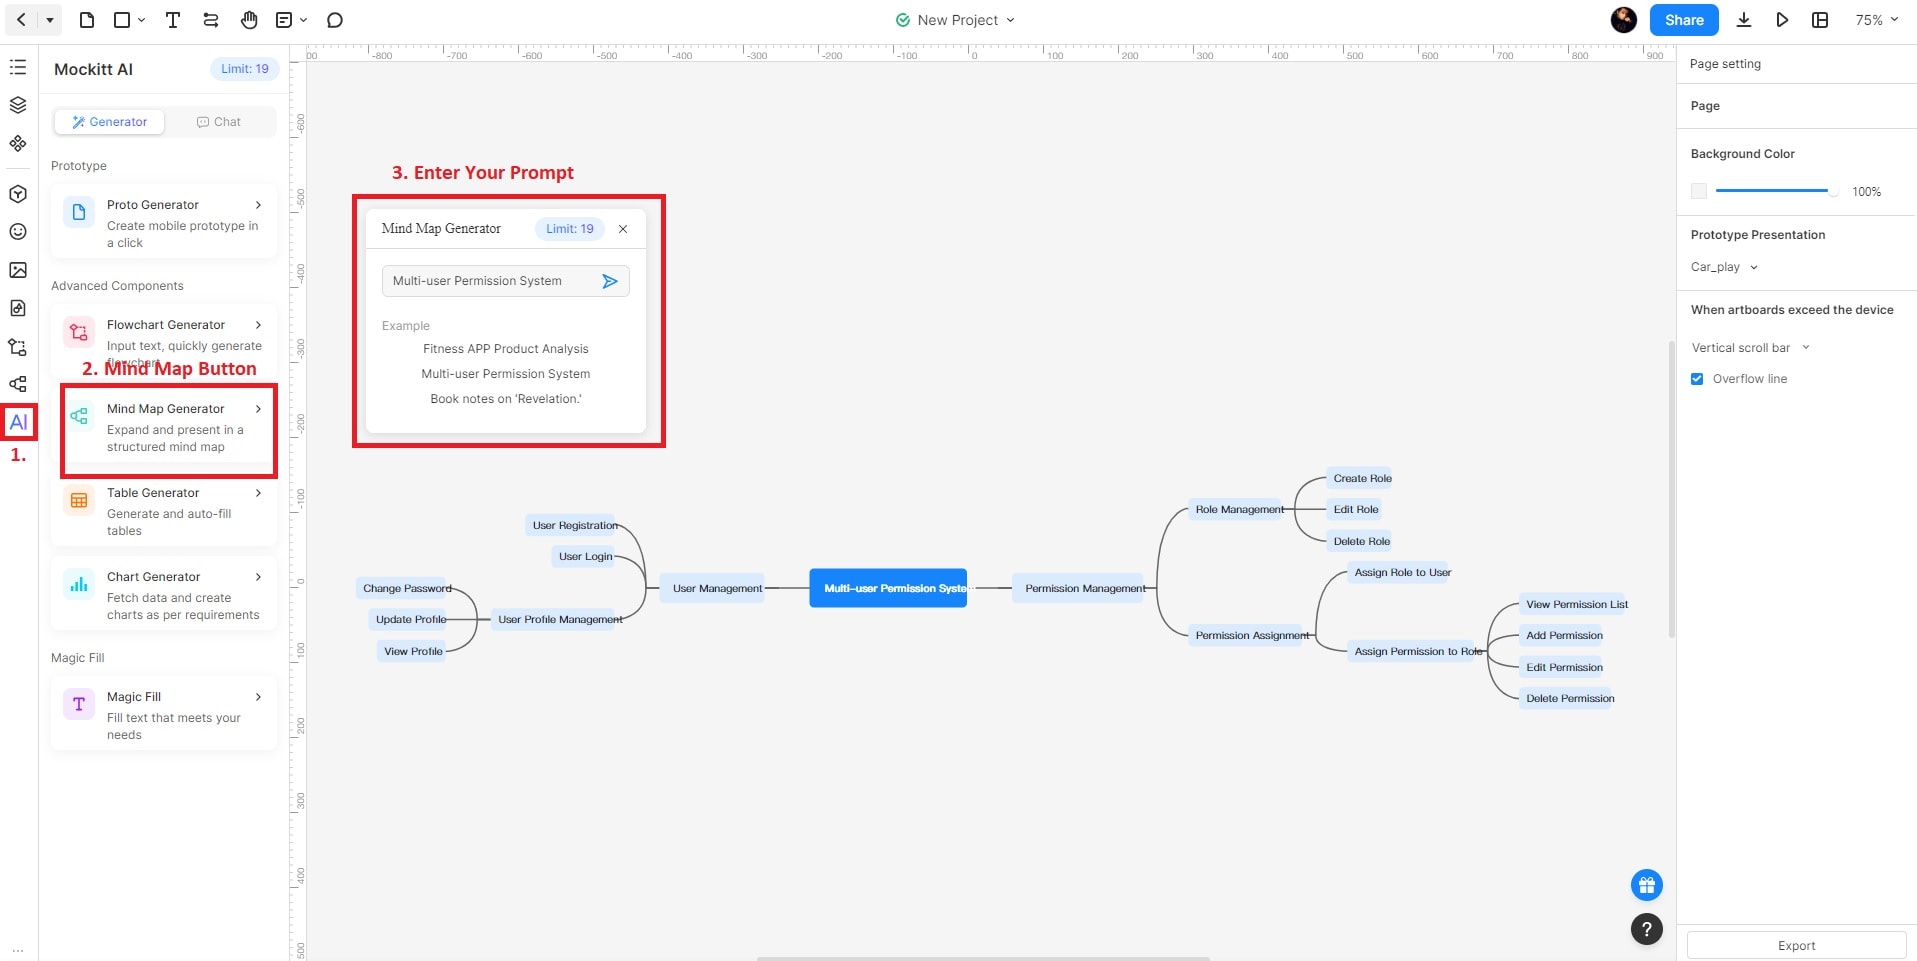Adjust the background opacity slider
Viewport: 1917px width, 961px height.
point(1777,191)
